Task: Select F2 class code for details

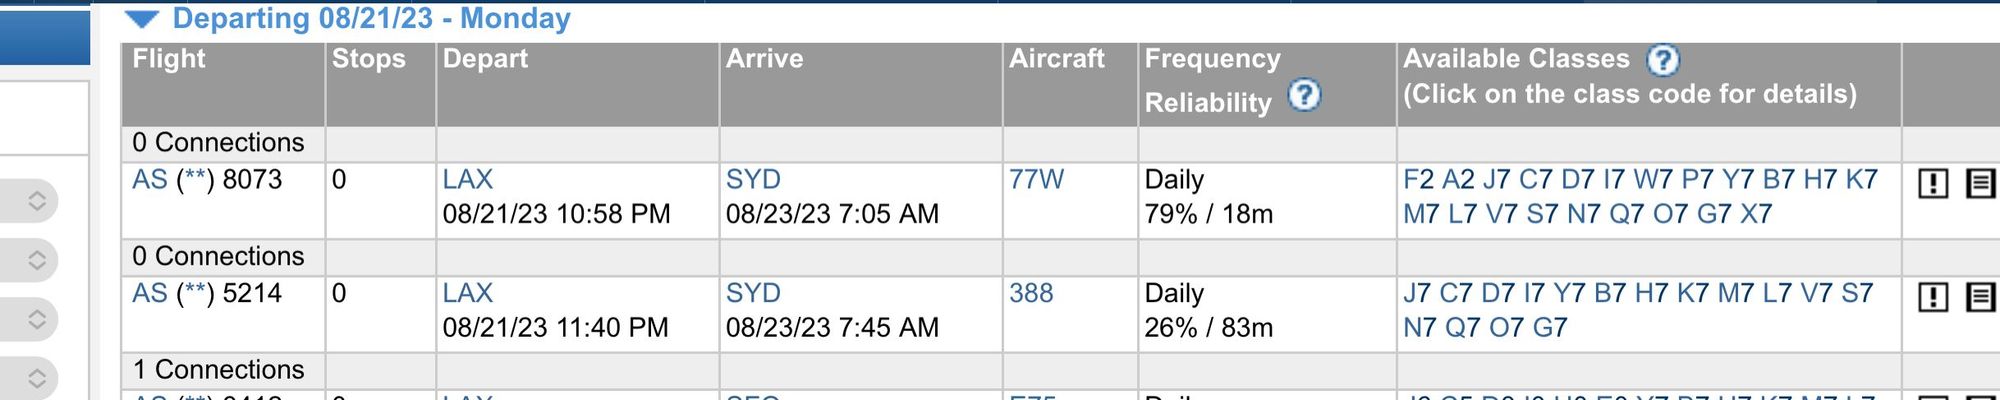Action: tap(1418, 180)
